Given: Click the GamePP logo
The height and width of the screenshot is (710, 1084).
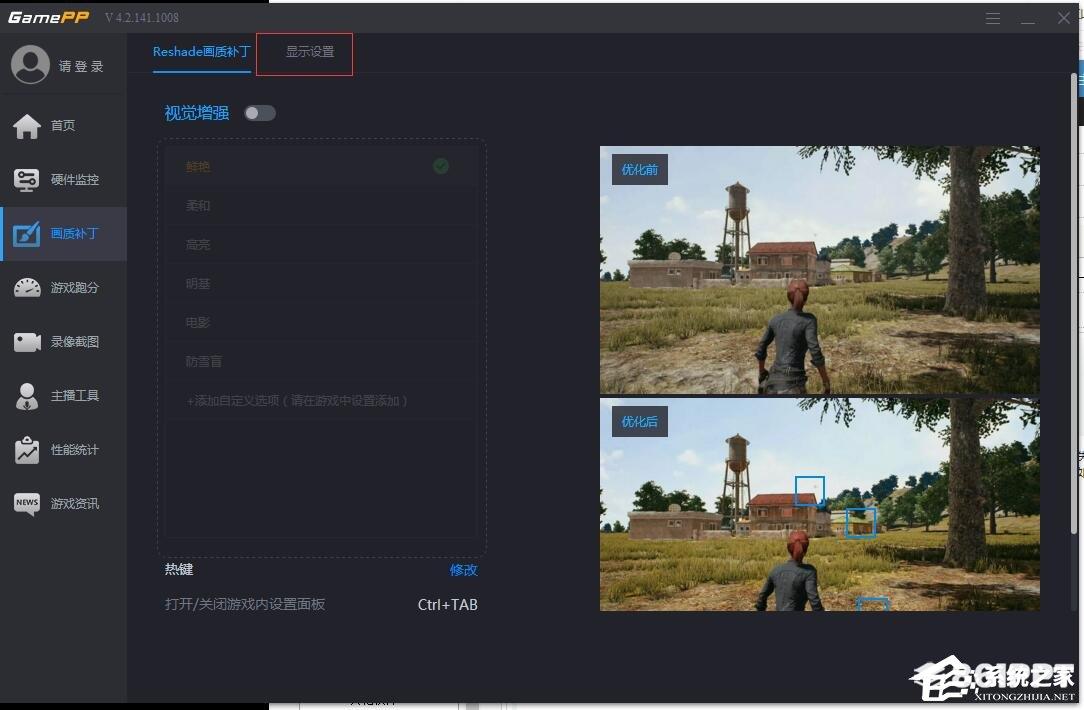Looking at the screenshot, I should pyautogui.click(x=48, y=17).
